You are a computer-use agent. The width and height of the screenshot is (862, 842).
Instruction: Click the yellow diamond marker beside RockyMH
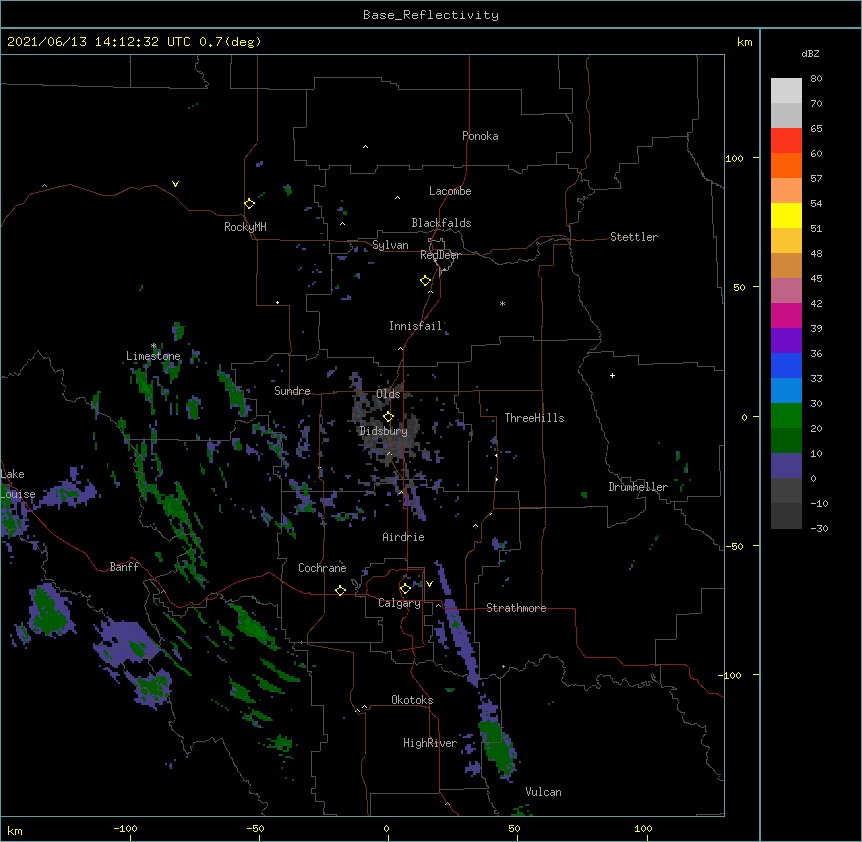250,203
